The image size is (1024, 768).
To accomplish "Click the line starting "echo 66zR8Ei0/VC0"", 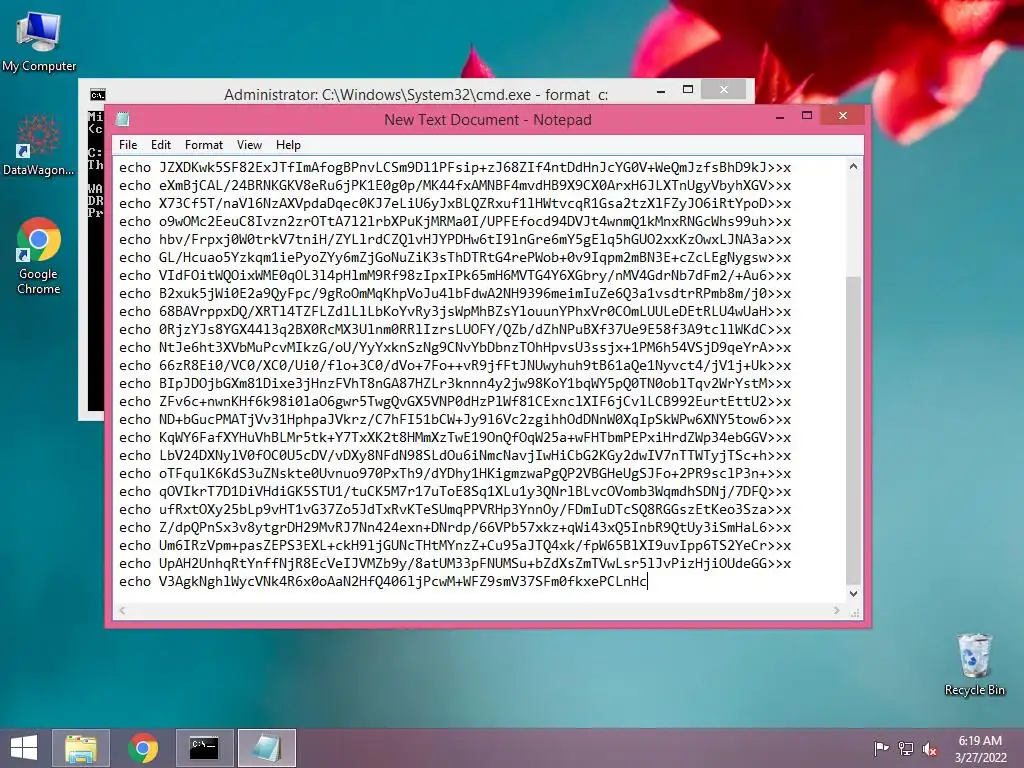I will (x=455, y=366).
